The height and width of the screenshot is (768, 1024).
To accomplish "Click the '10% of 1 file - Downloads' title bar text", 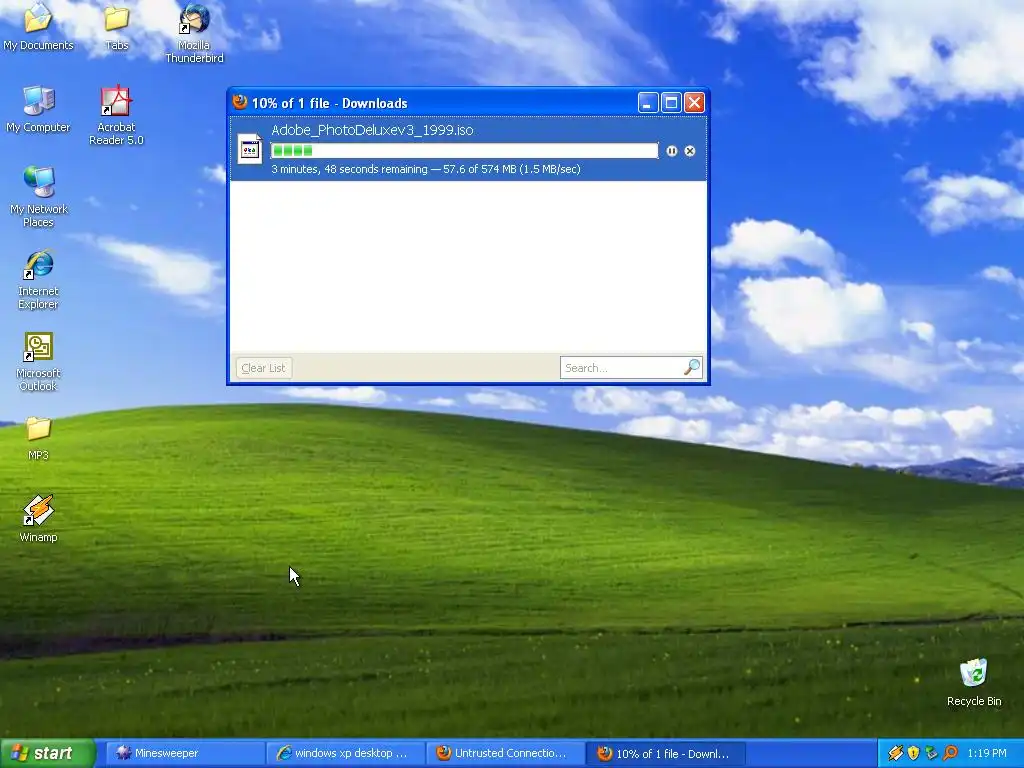I will 330,103.
